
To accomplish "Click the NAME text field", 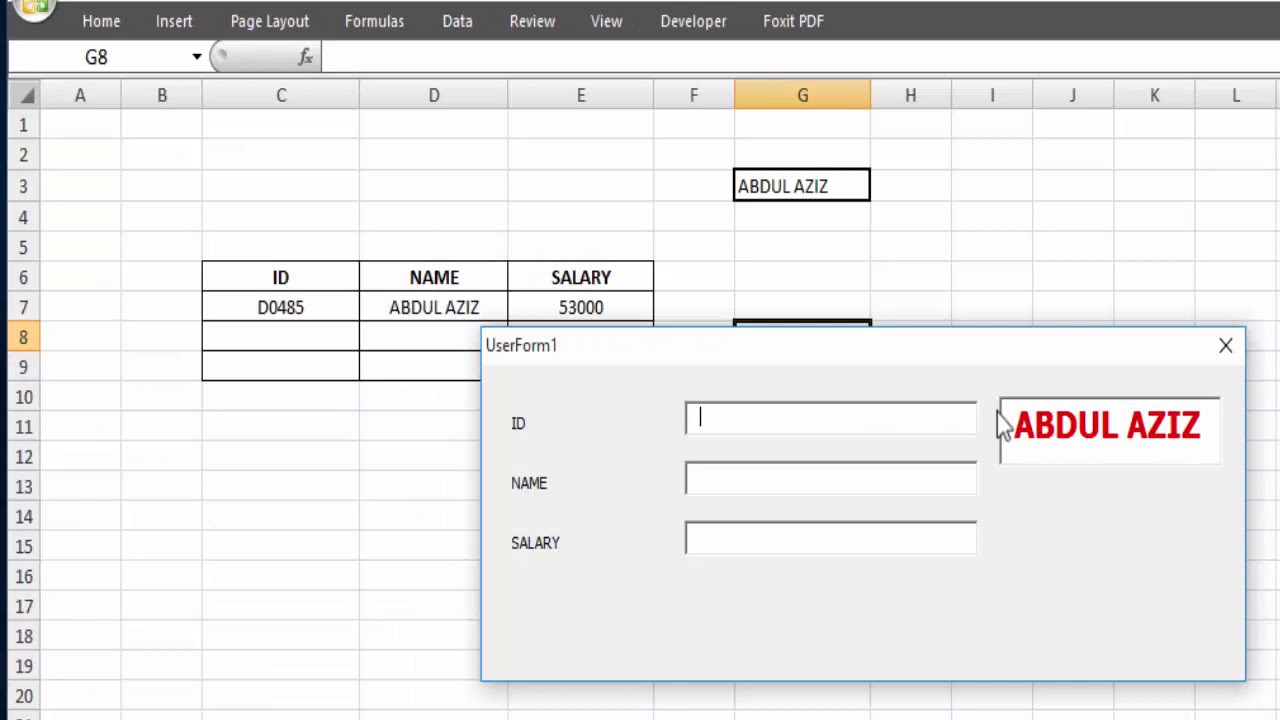I will [x=831, y=478].
